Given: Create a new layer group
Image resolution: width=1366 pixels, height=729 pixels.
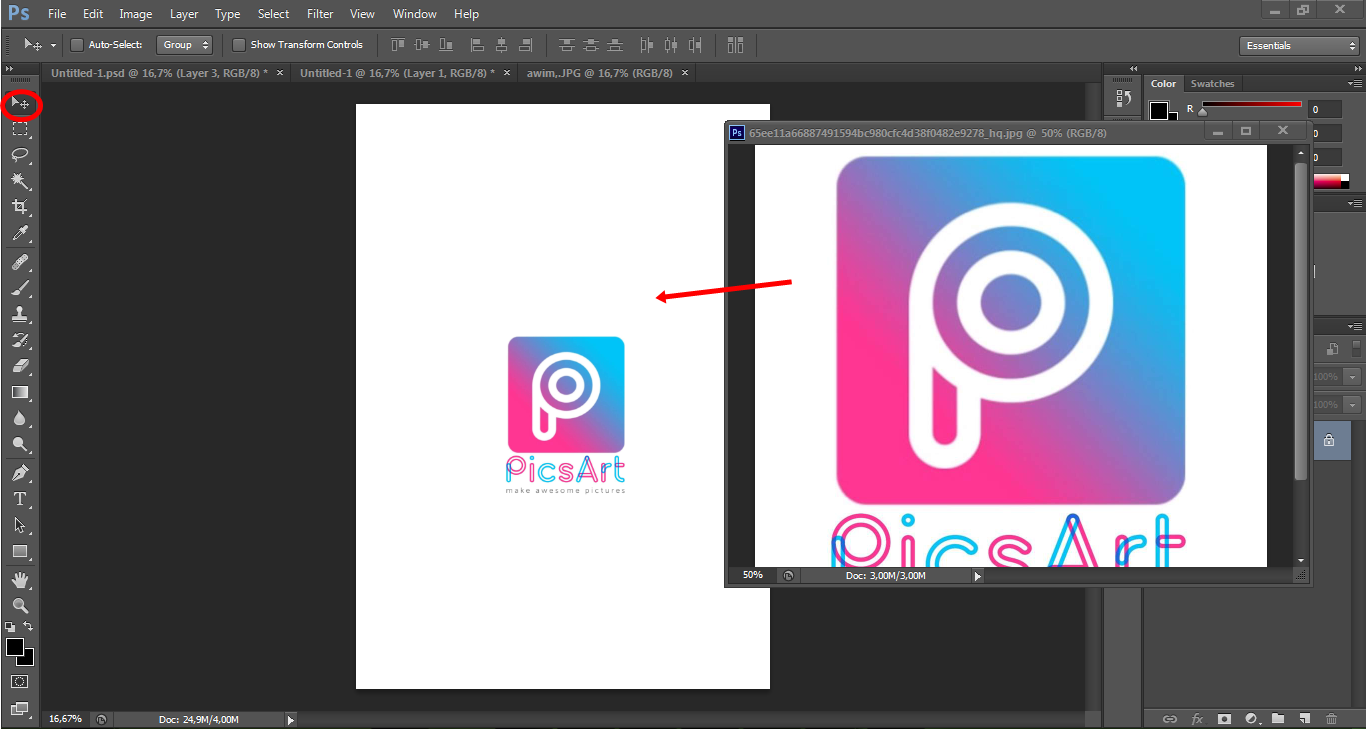Looking at the screenshot, I should tap(1278, 719).
